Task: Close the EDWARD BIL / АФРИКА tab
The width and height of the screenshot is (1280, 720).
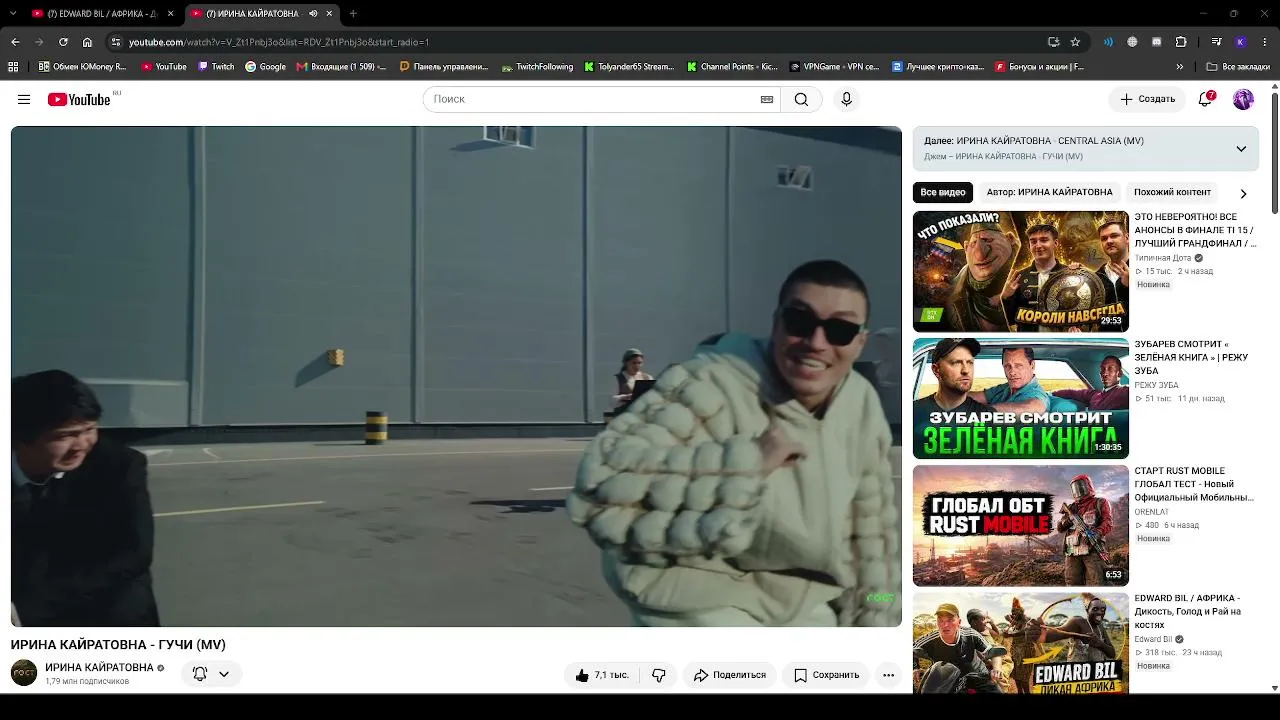Action: click(170, 14)
